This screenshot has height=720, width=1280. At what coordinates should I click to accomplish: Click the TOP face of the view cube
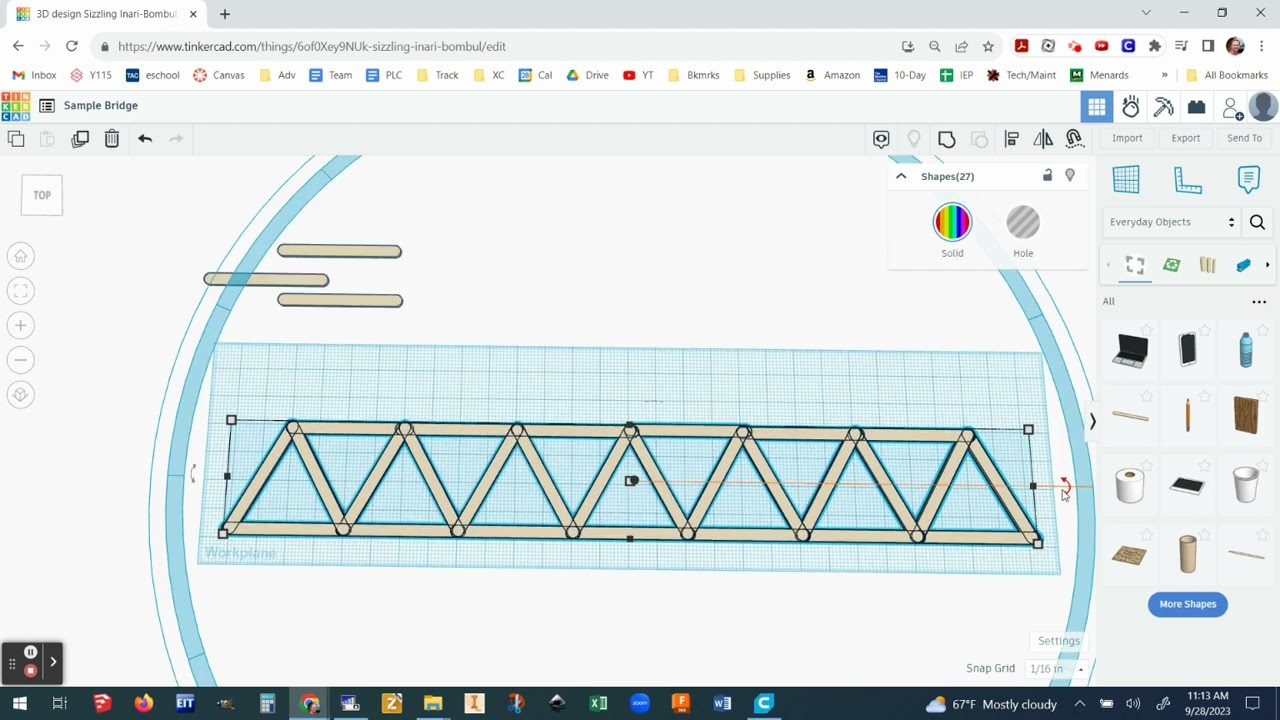point(42,195)
